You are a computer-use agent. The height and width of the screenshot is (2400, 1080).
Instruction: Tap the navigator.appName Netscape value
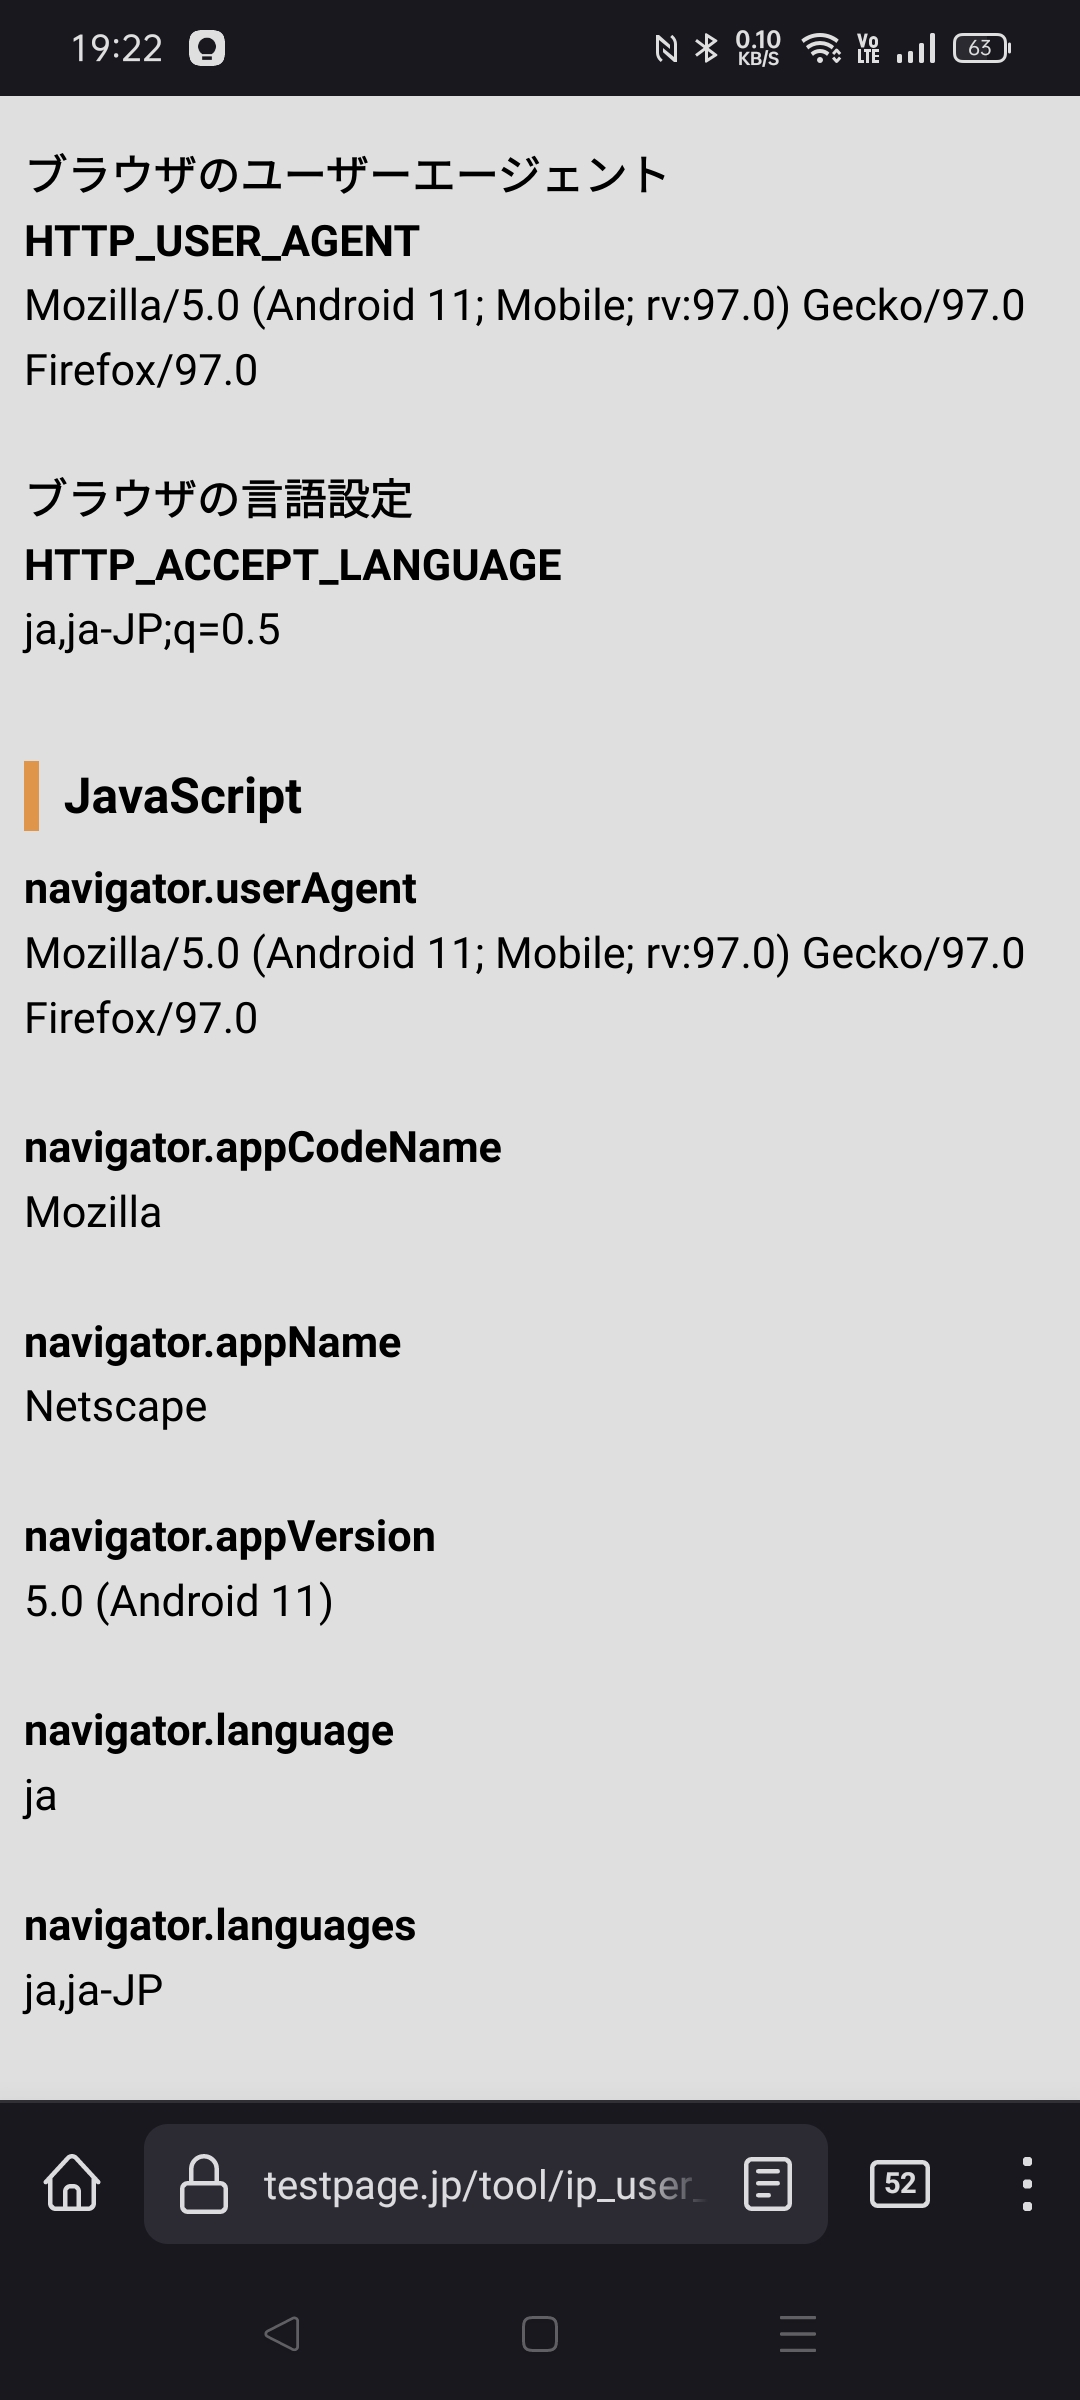click(x=116, y=1407)
